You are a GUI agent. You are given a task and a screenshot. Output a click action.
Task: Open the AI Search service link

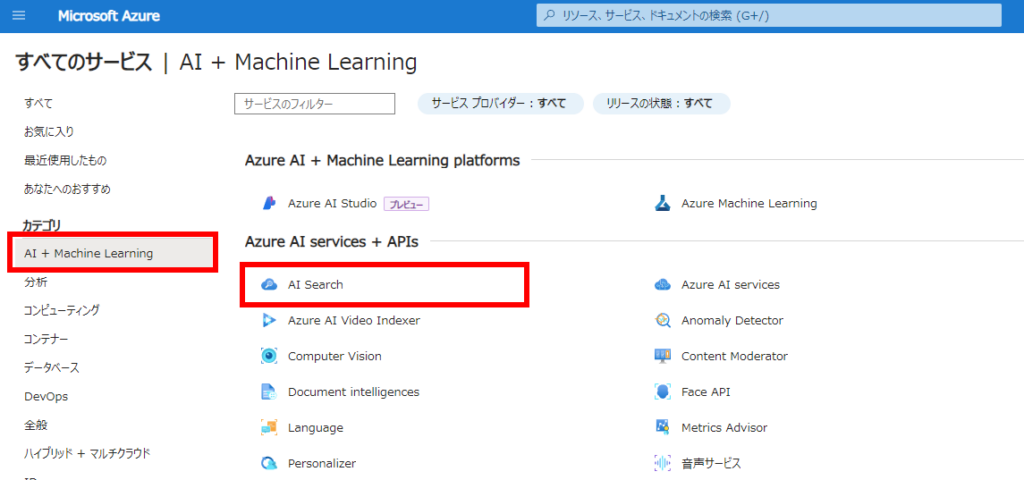tap(315, 285)
